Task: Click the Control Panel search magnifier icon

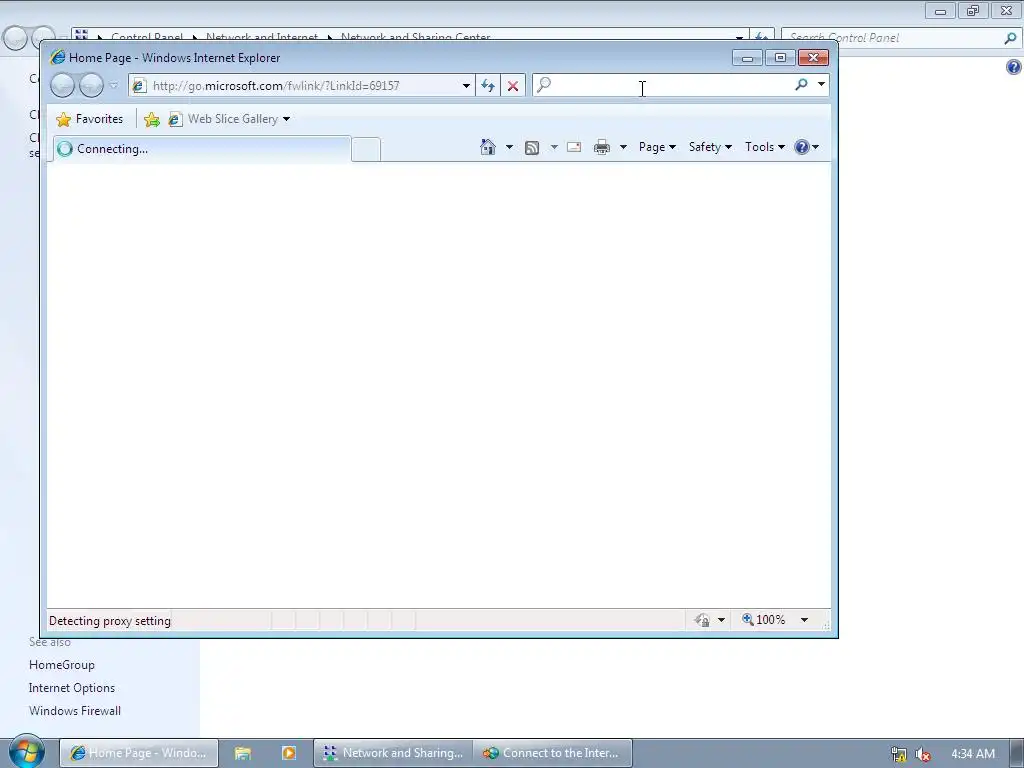Action: (x=1010, y=38)
